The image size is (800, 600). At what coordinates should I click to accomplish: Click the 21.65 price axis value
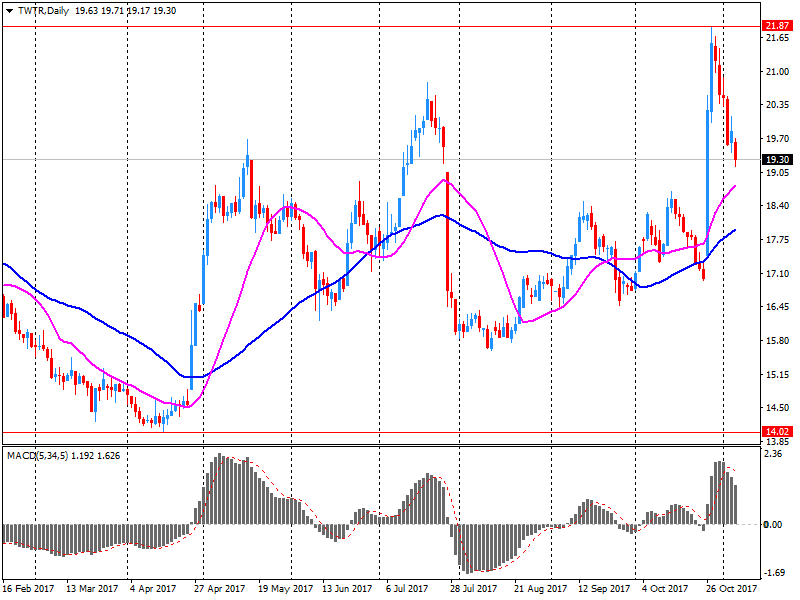[x=777, y=38]
